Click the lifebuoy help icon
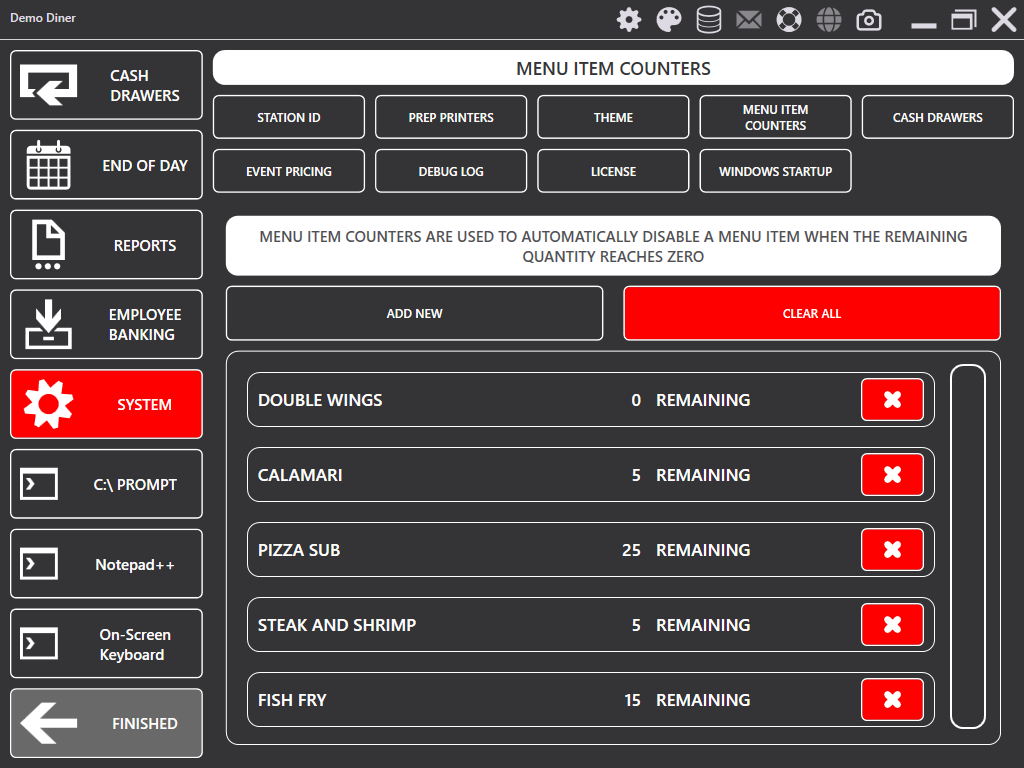This screenshot has height=768, width=1024. click(789, 20)
